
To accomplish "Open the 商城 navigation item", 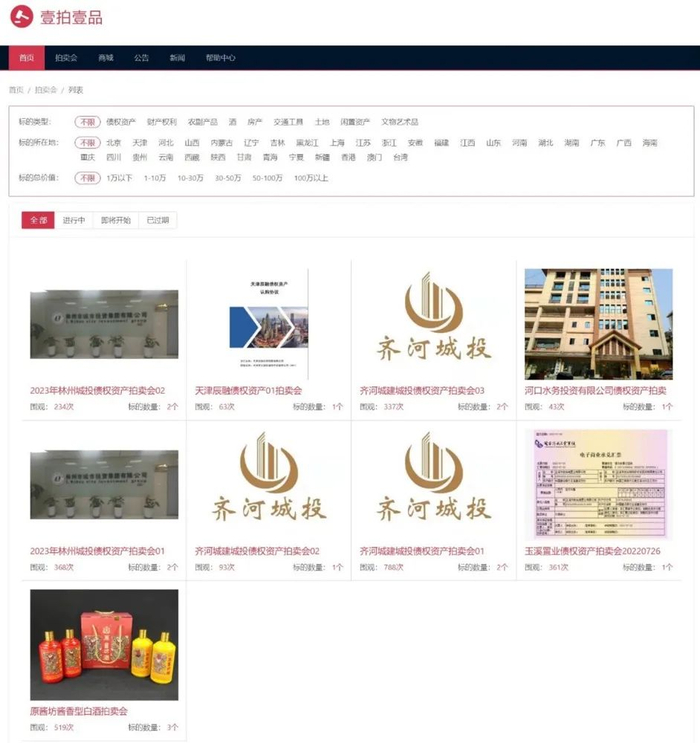I will coord(106,58).
